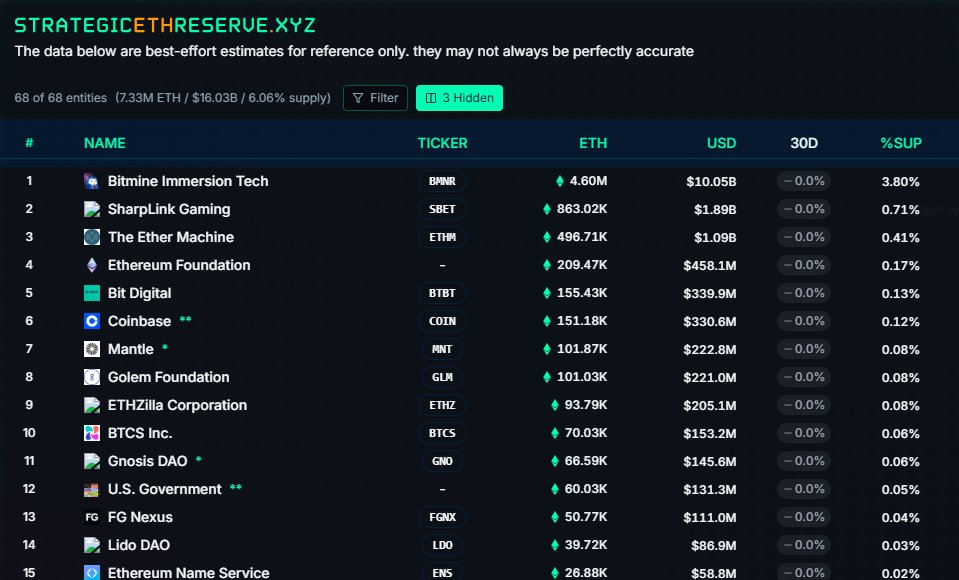The image size is (959, 580).
Task: Sort by the 30D column header
Action: click(804, 143)
